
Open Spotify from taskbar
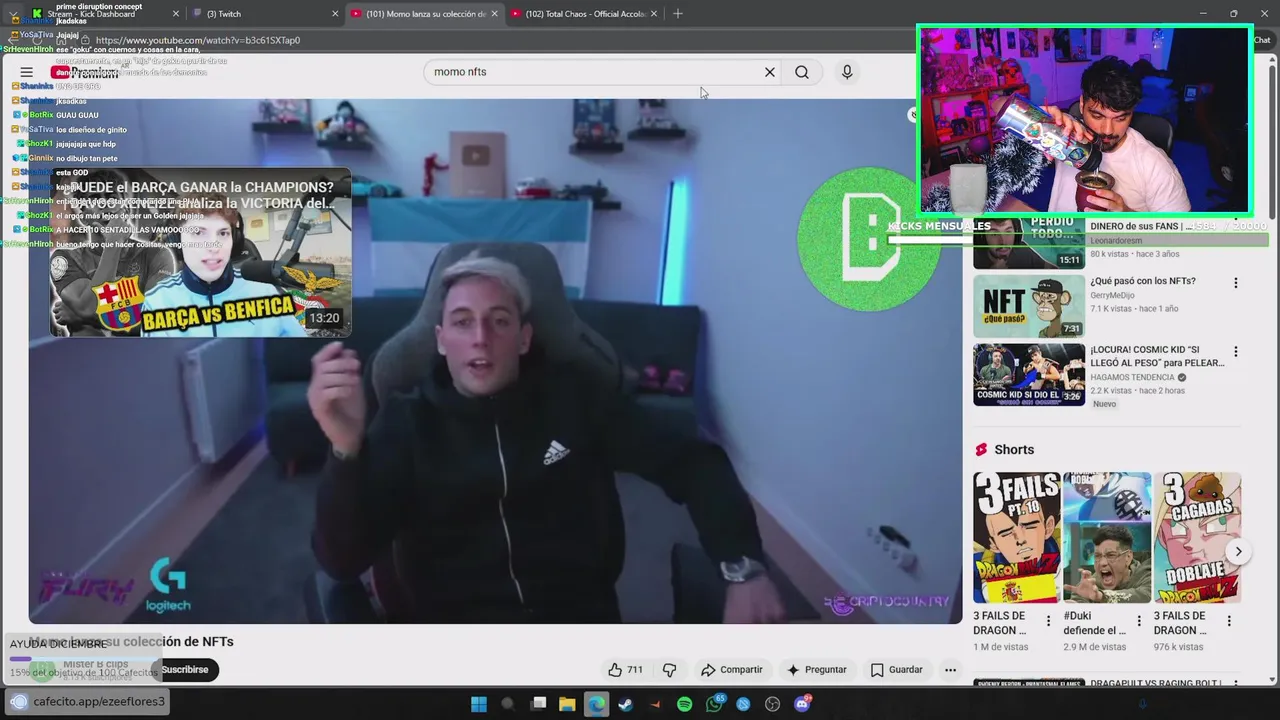pyautogui.click(x=684, y=704)
